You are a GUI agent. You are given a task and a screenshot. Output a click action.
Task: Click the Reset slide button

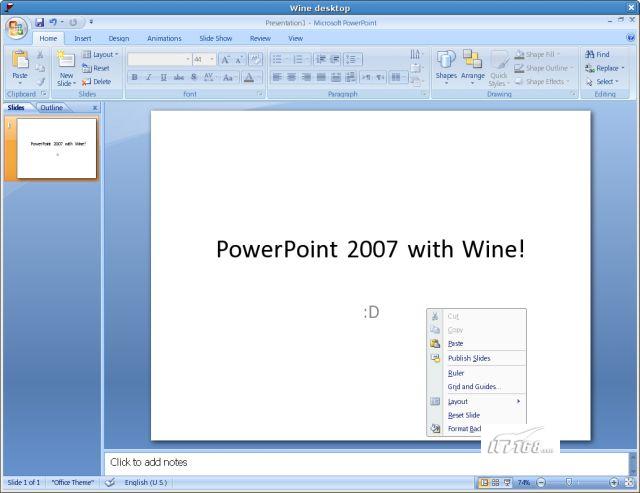point(96,68)
